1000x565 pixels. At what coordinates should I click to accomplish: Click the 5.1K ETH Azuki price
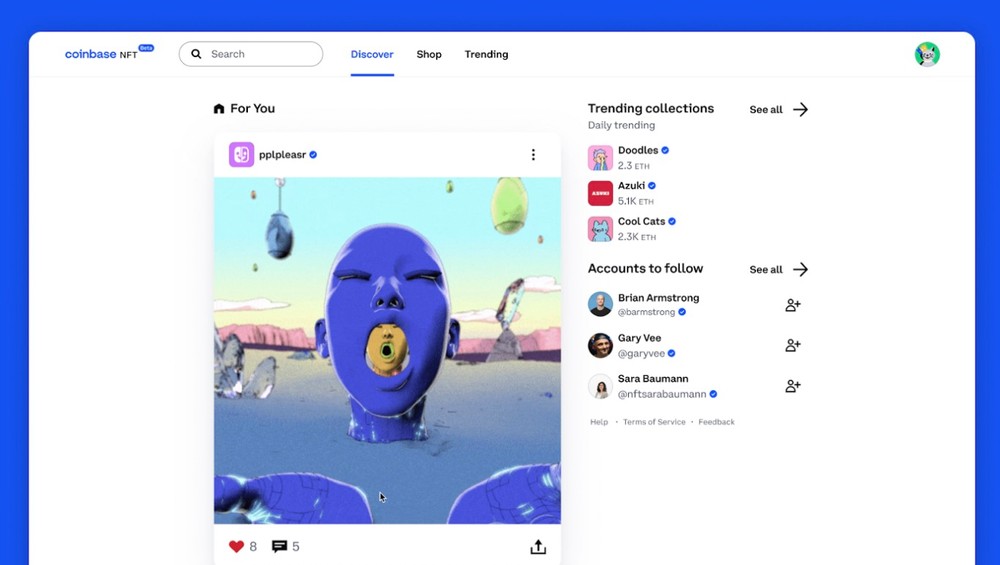click(635, 201)
